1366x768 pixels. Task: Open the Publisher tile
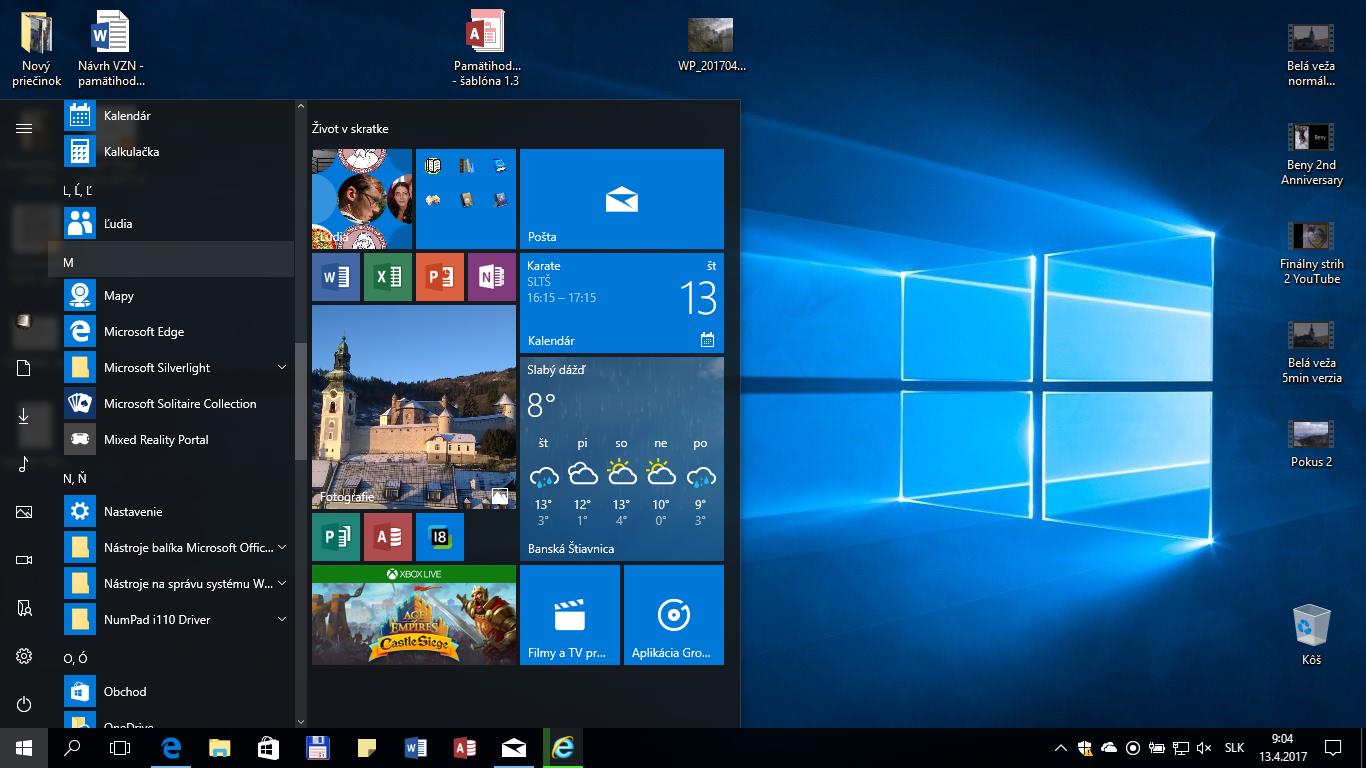click(x=336, y=537)
